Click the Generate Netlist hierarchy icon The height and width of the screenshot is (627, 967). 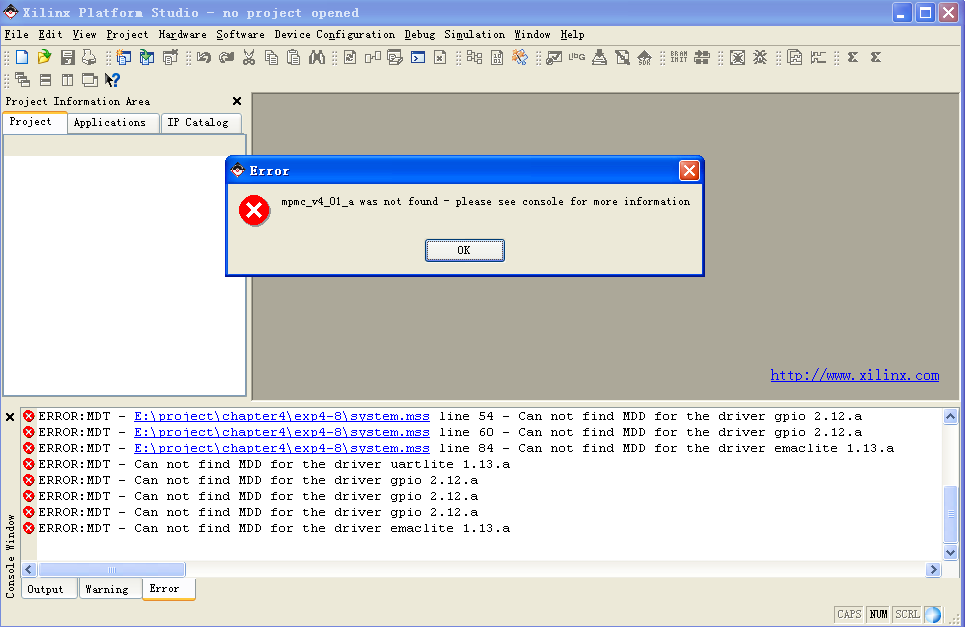click(474, 57)
